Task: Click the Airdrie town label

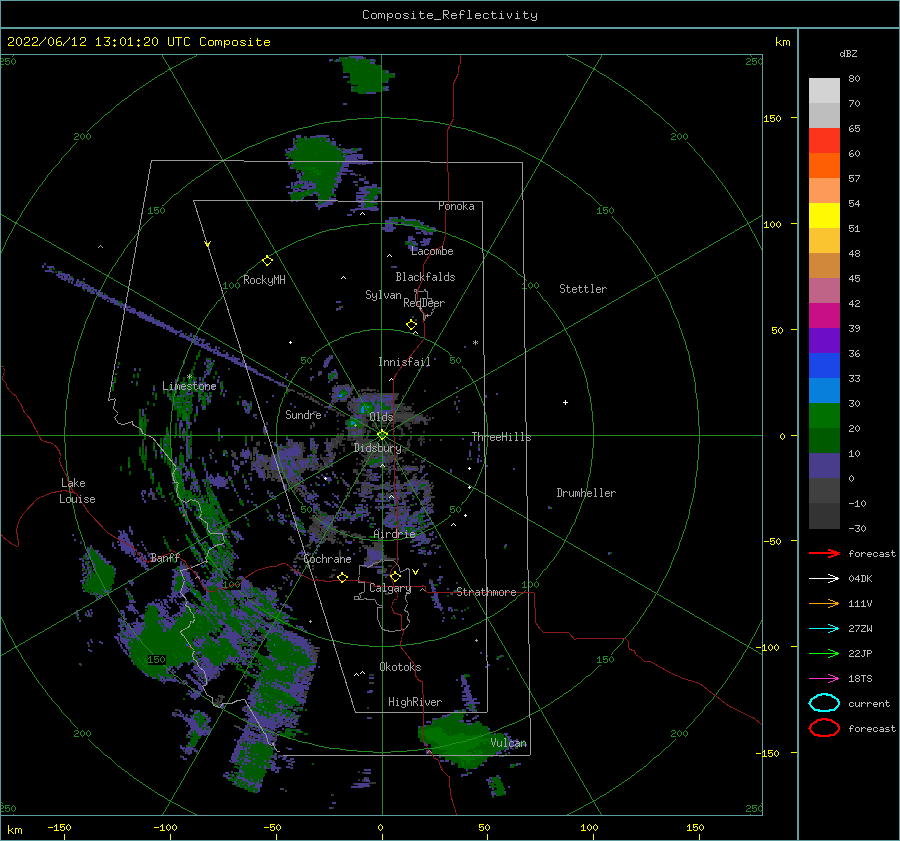Action: pos(394,534)
